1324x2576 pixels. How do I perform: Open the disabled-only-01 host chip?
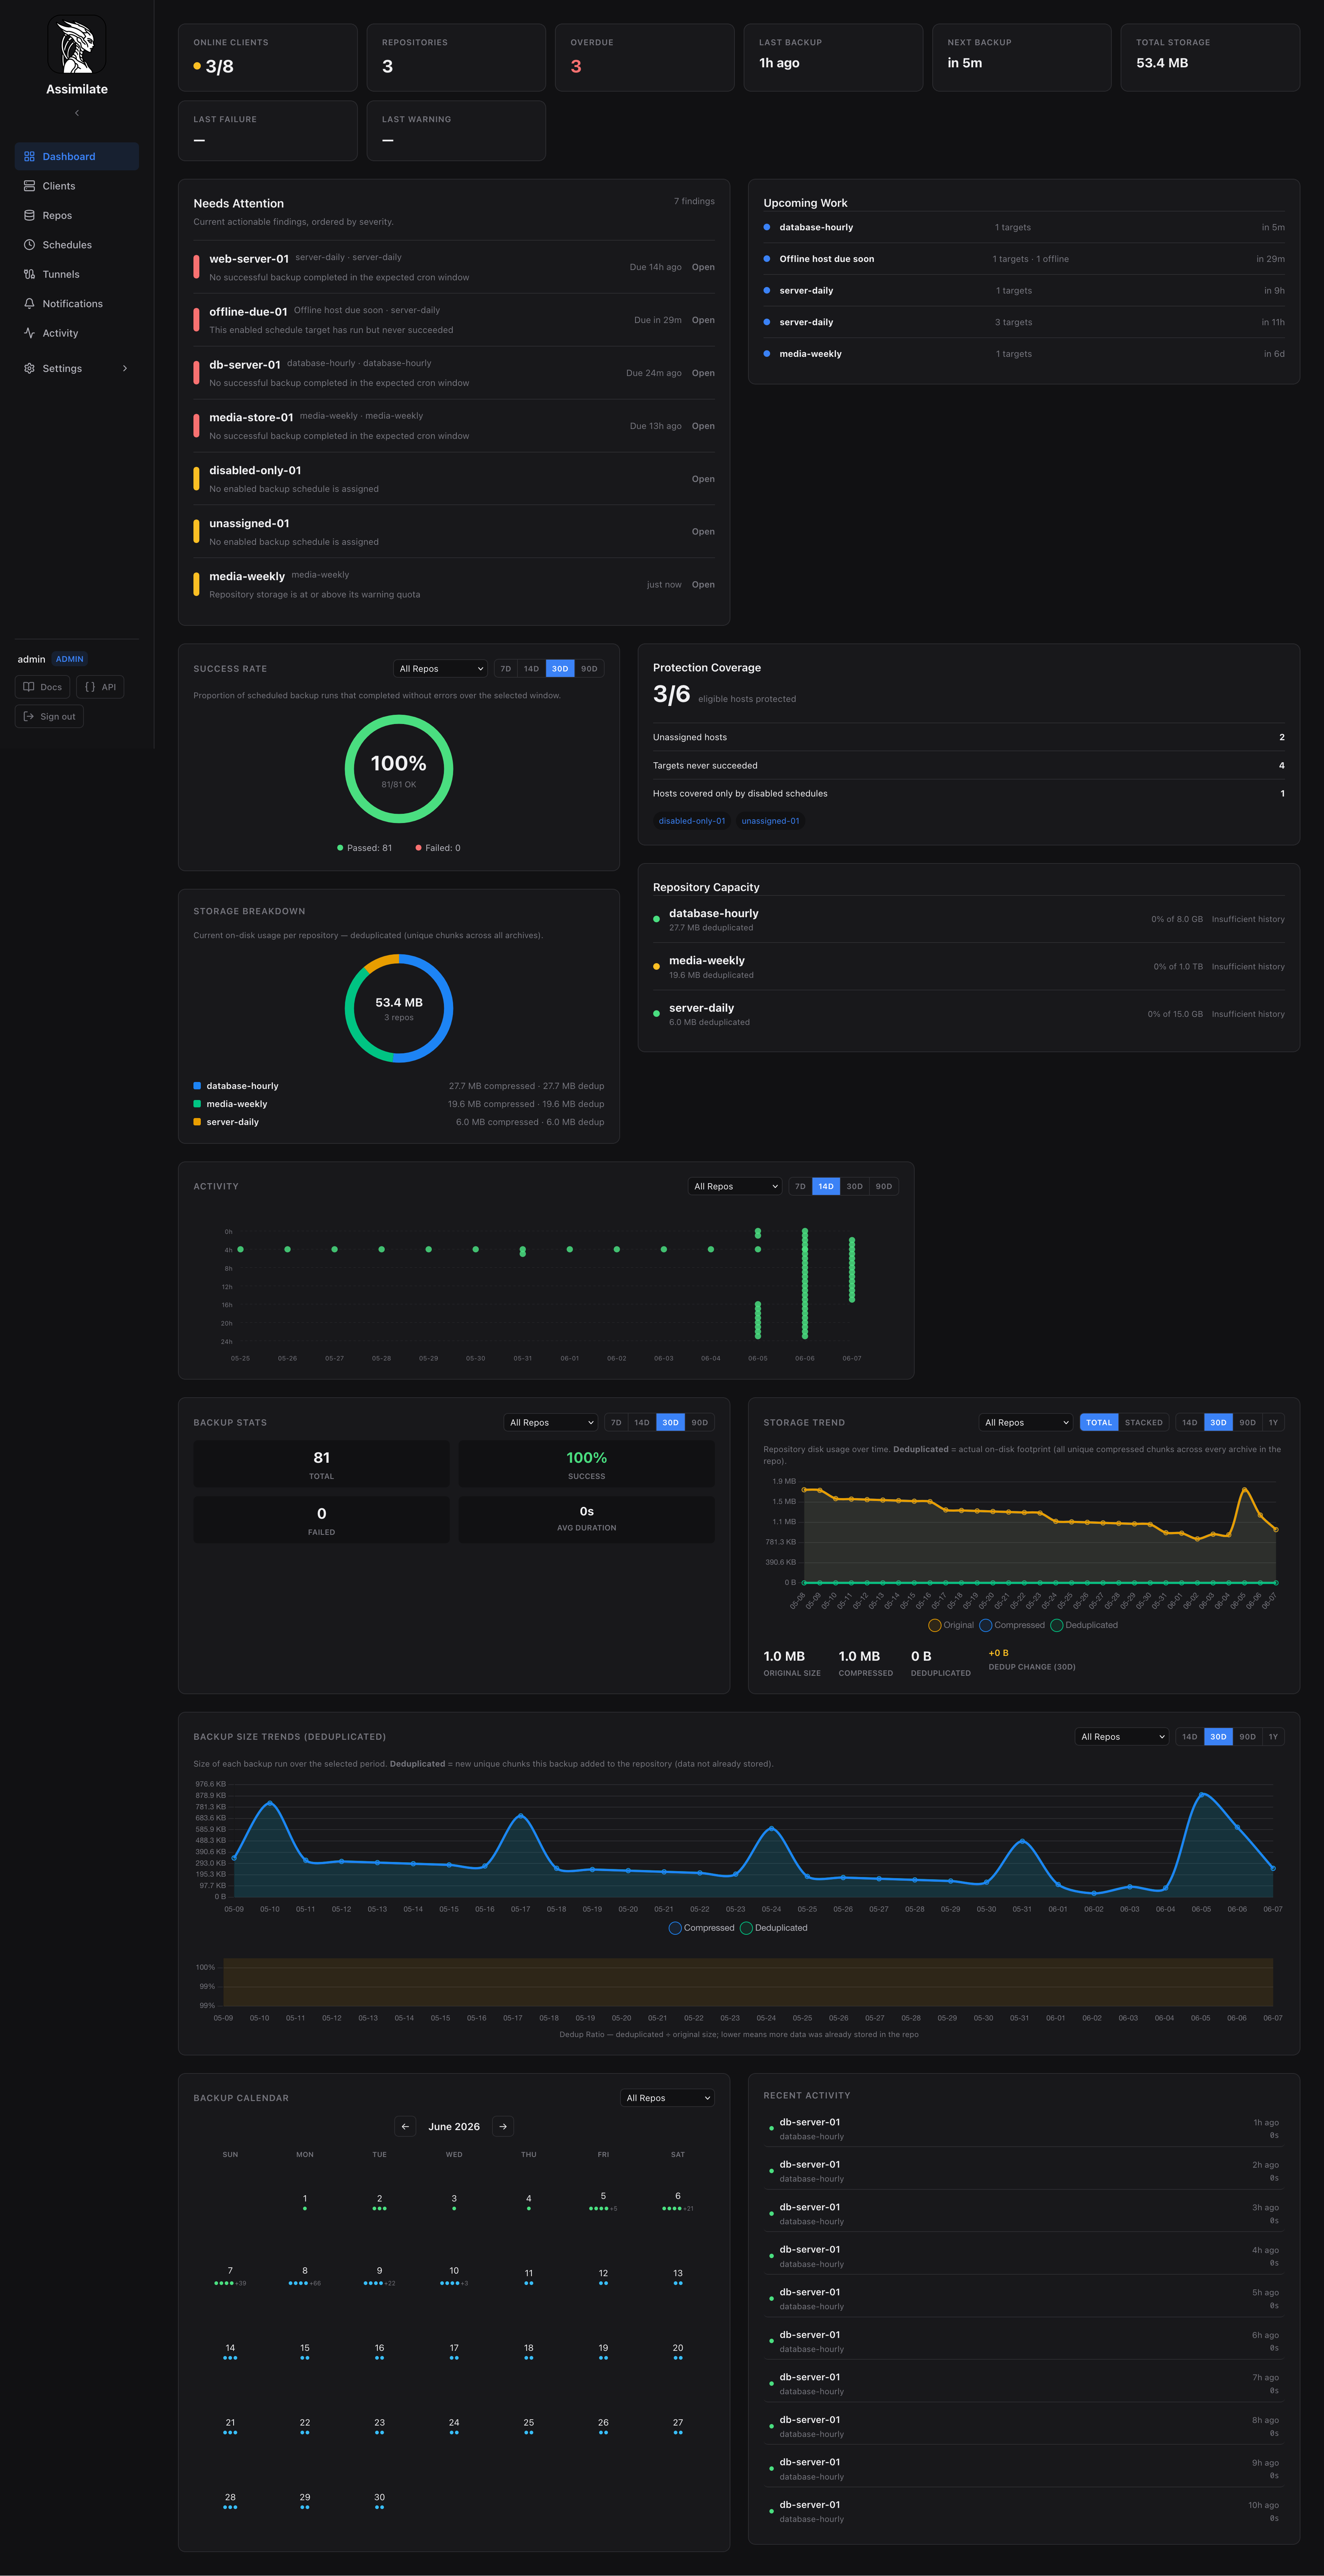[x=692, y=821]
